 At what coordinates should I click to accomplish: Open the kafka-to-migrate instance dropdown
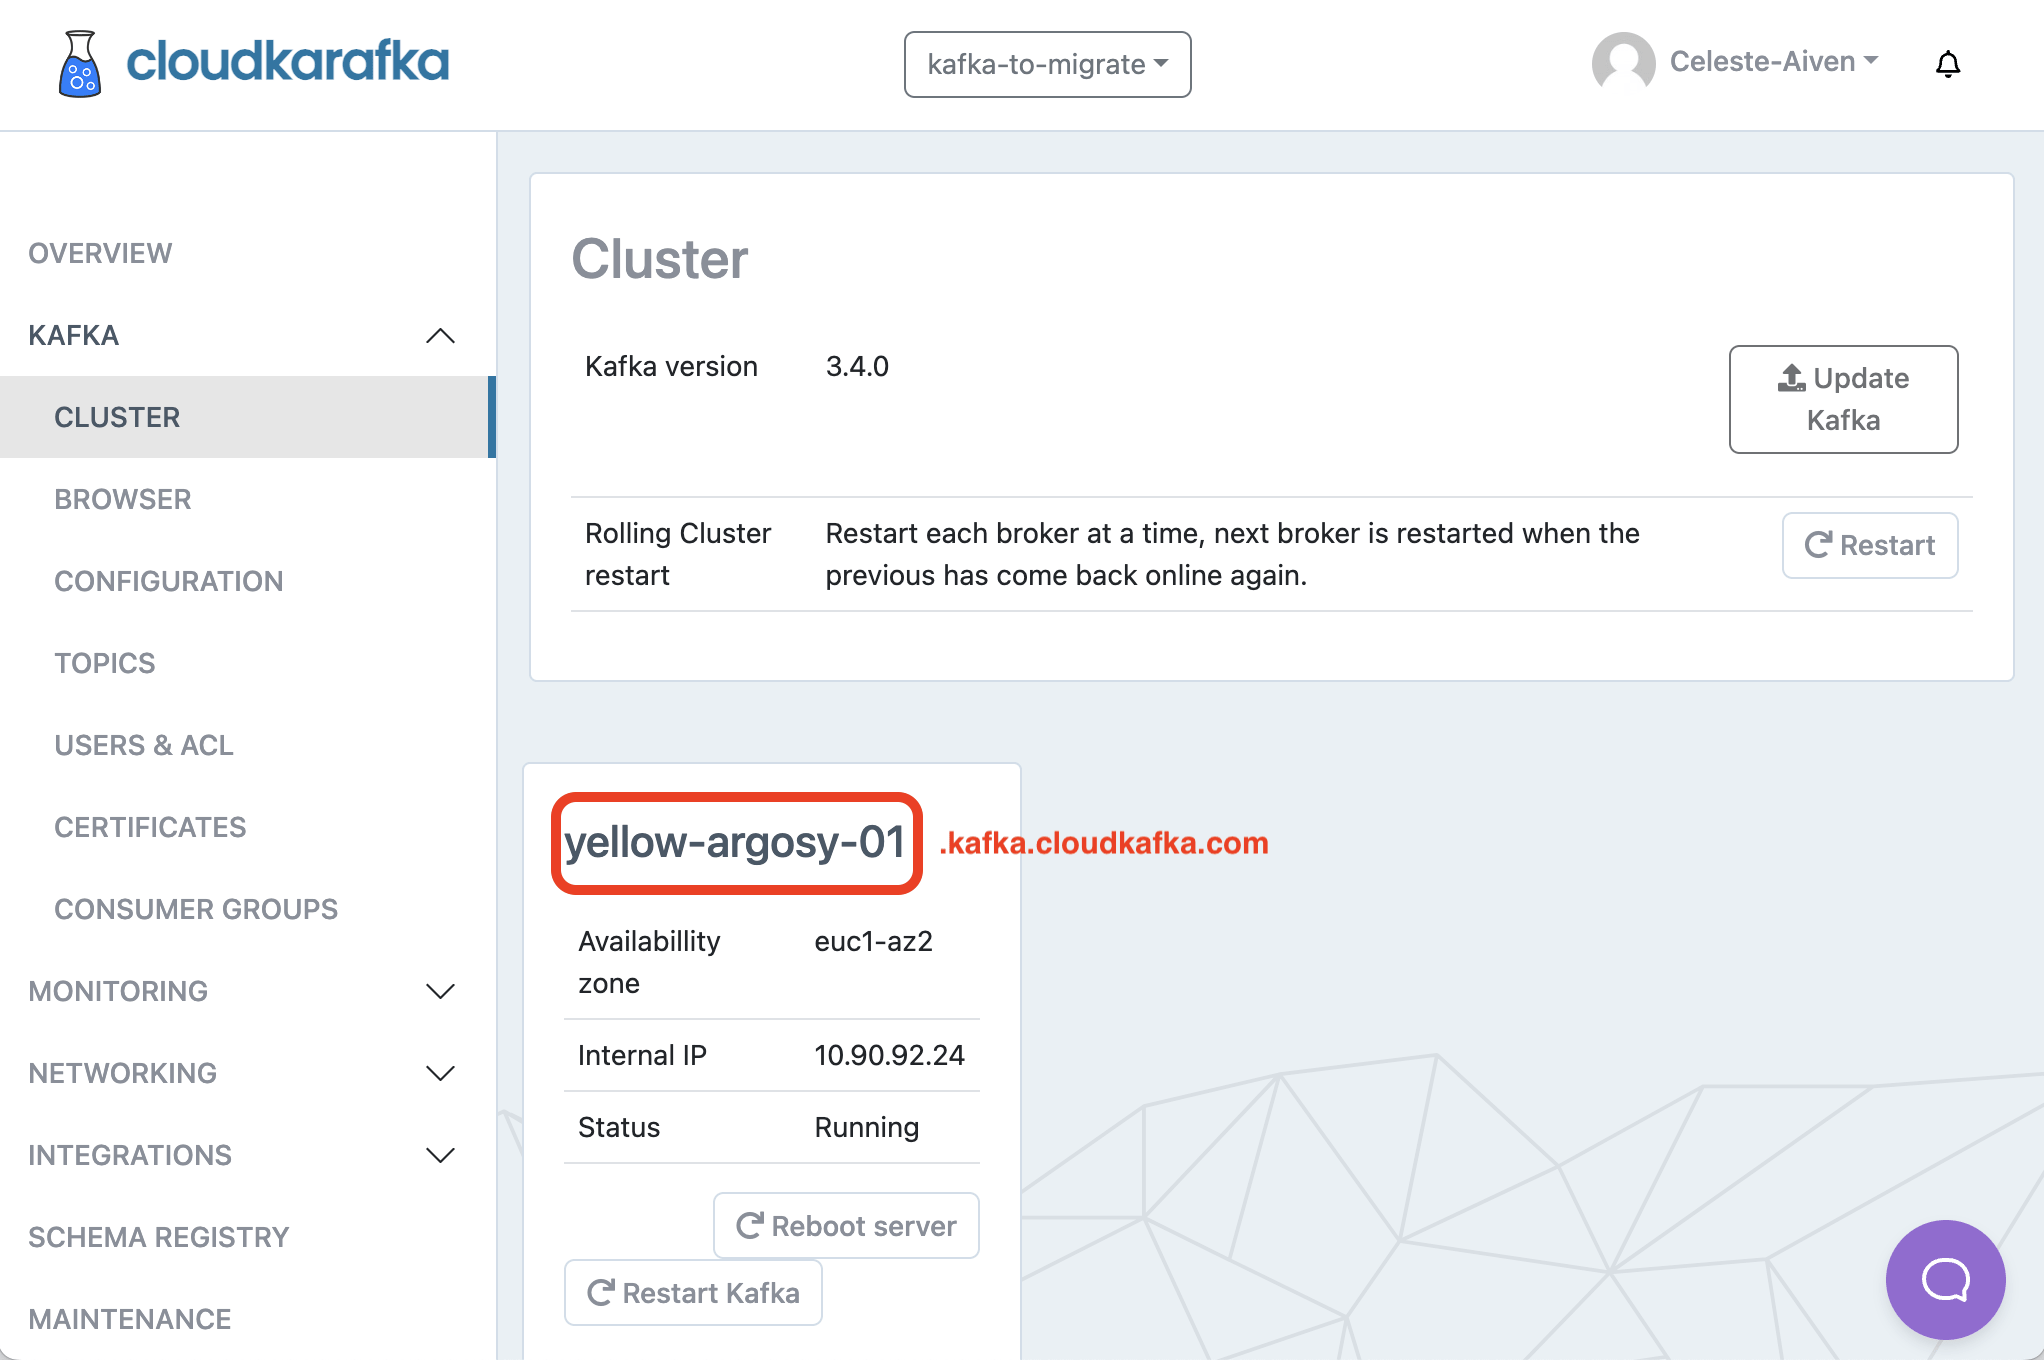pyautogui.click(x=1047, y=64)
